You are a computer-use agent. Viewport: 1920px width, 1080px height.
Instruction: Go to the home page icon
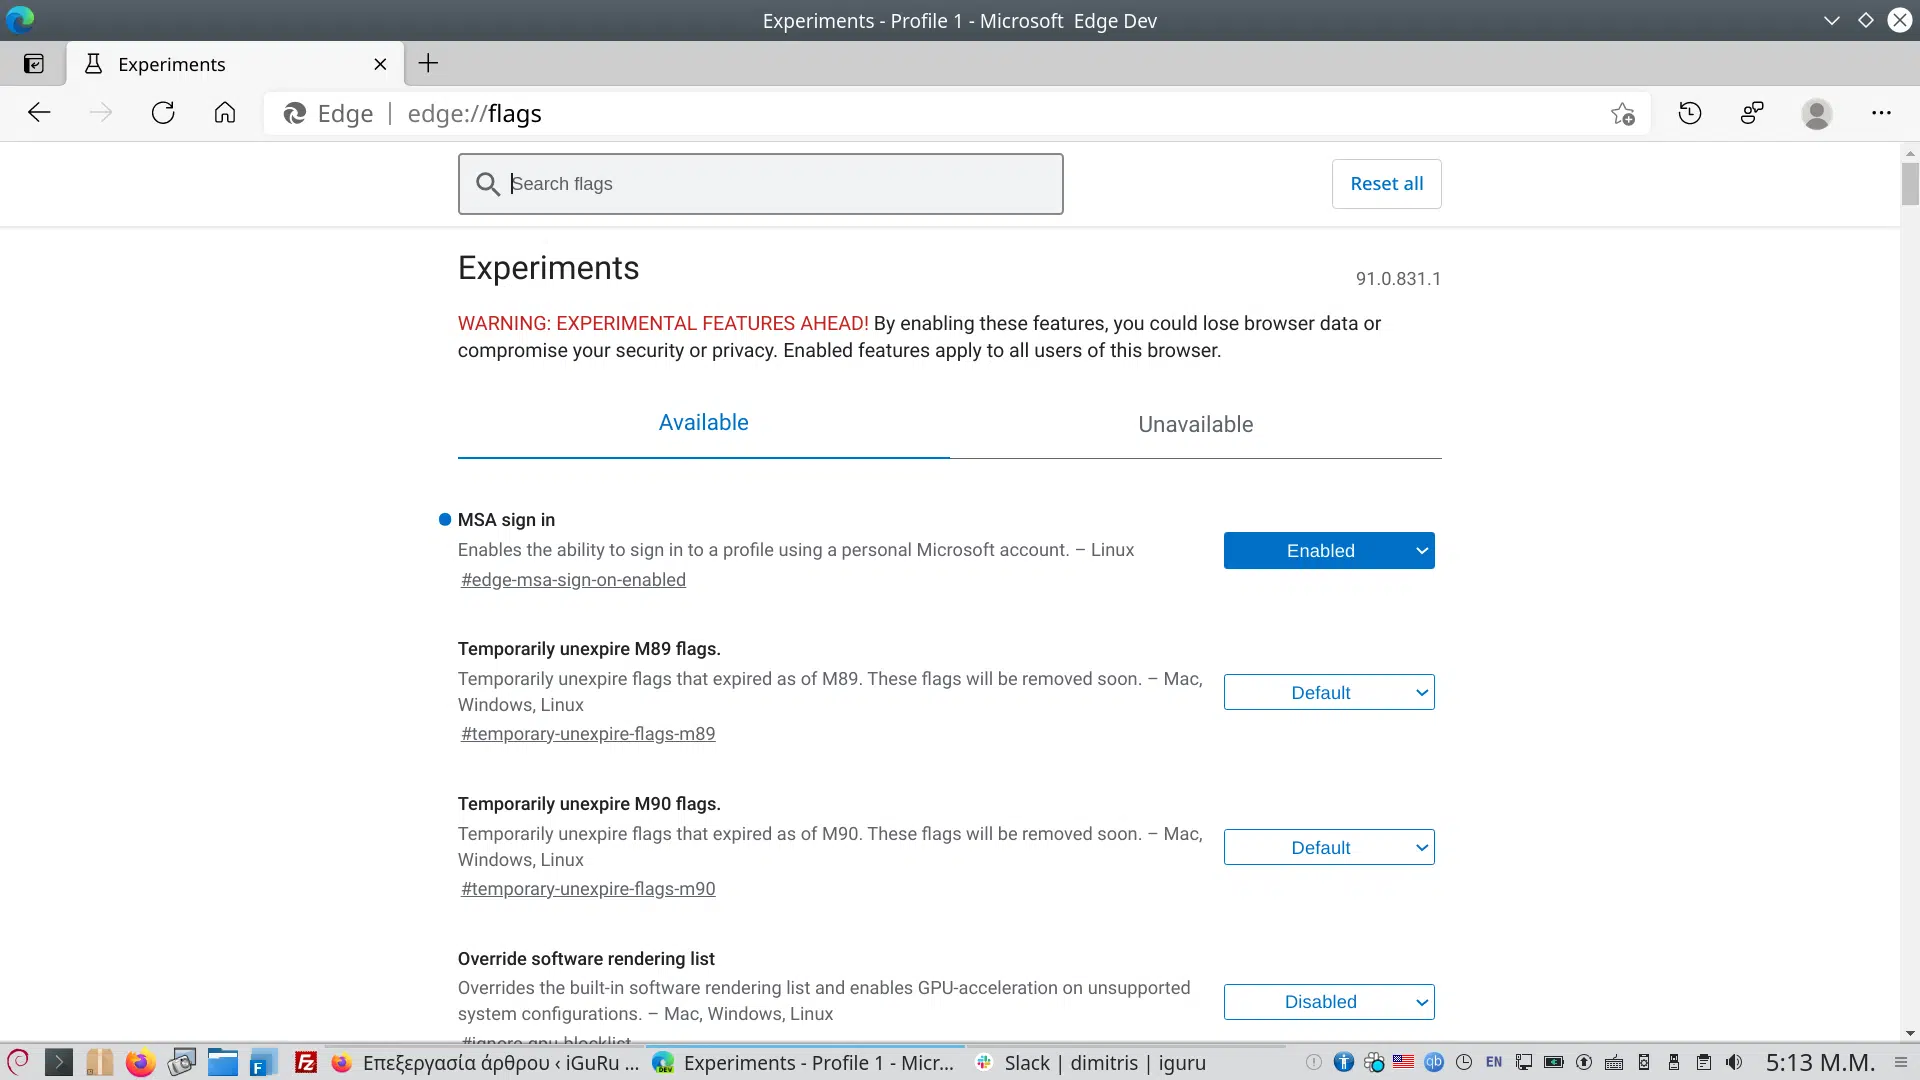coord(225,113)
